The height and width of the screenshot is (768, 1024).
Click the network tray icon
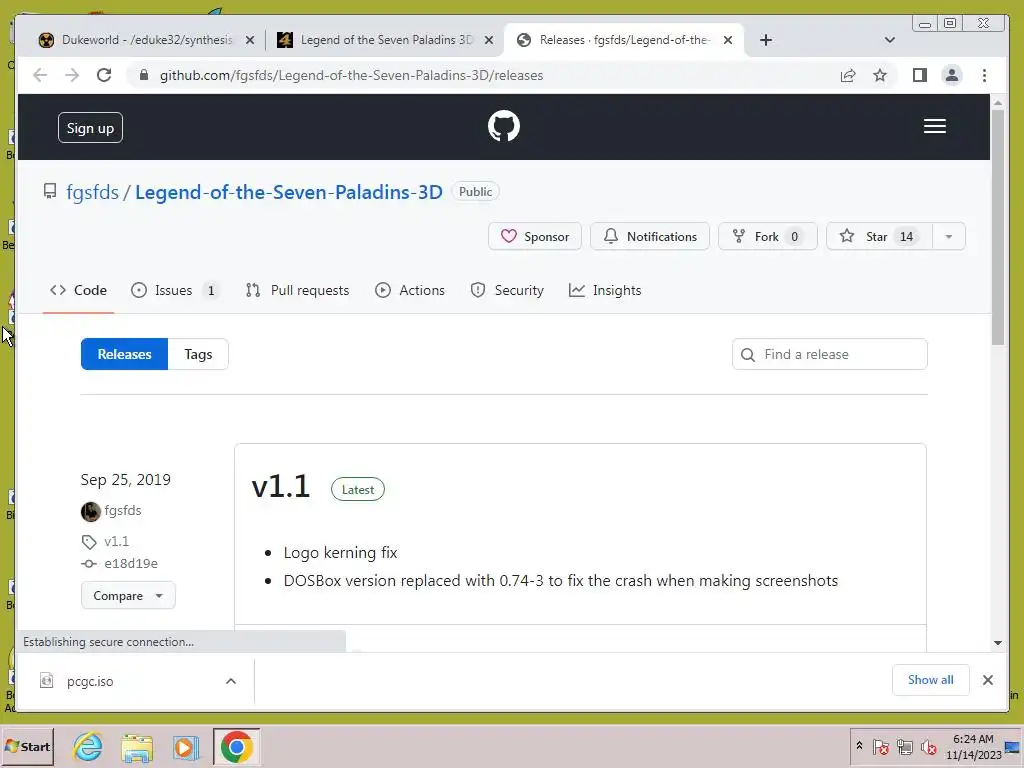pyautogui.click(x=904, y=746)
